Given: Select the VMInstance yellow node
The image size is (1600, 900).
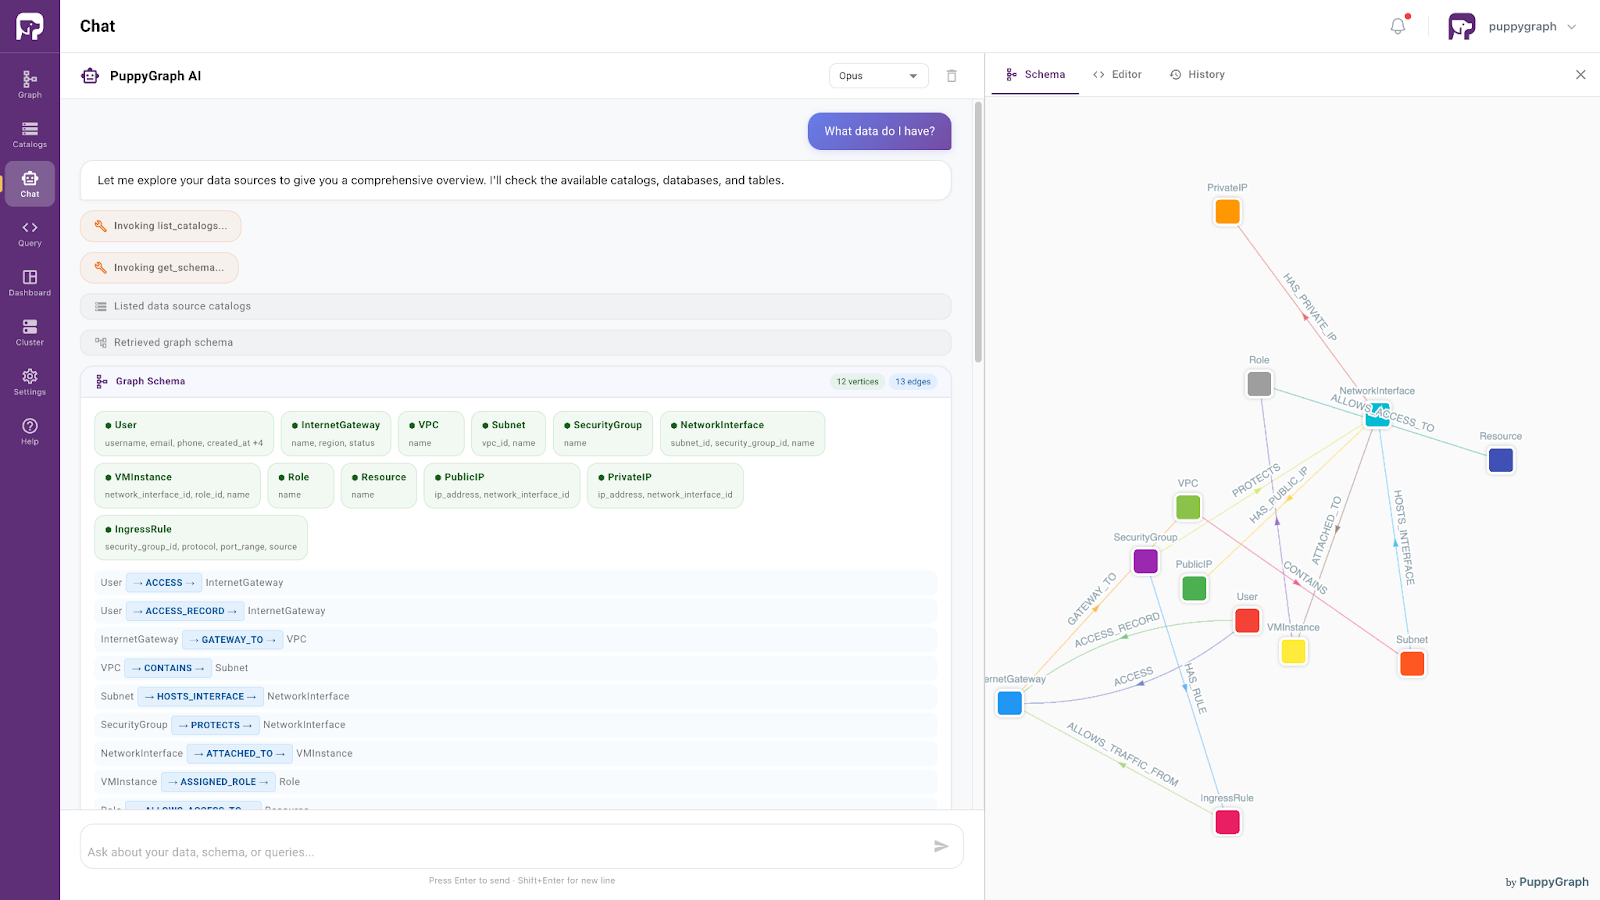Looking at the screenshot, I should (x=1293, y=651).
